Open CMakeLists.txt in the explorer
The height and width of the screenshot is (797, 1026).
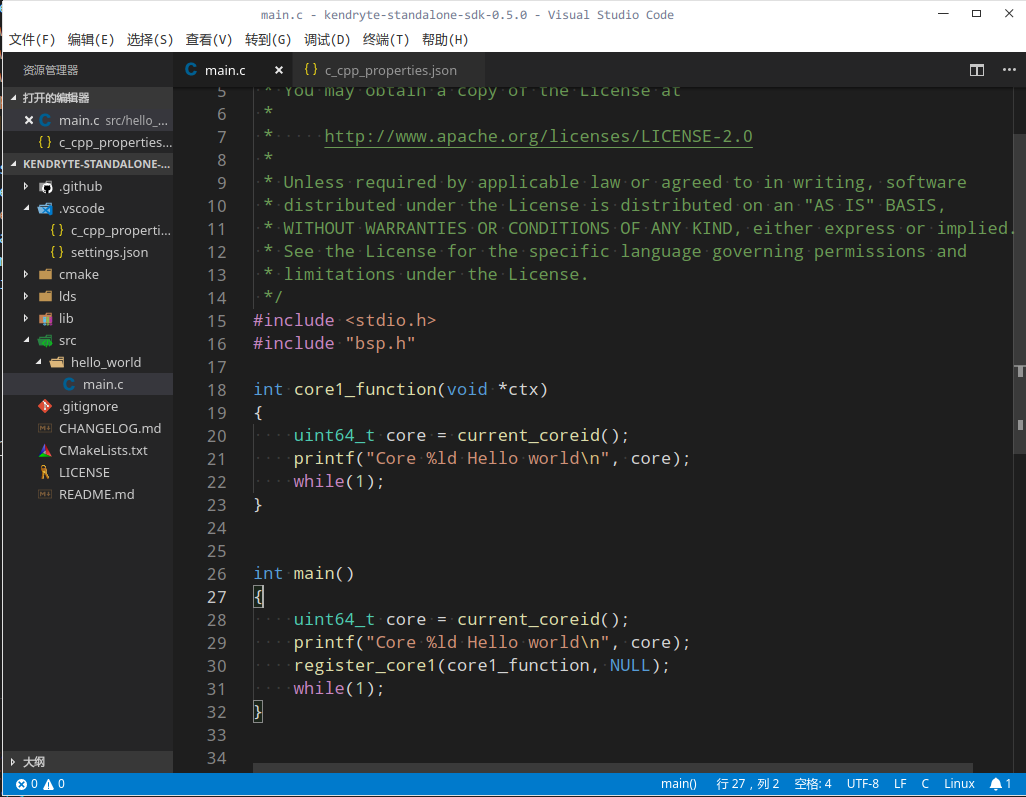click(102, 450)
